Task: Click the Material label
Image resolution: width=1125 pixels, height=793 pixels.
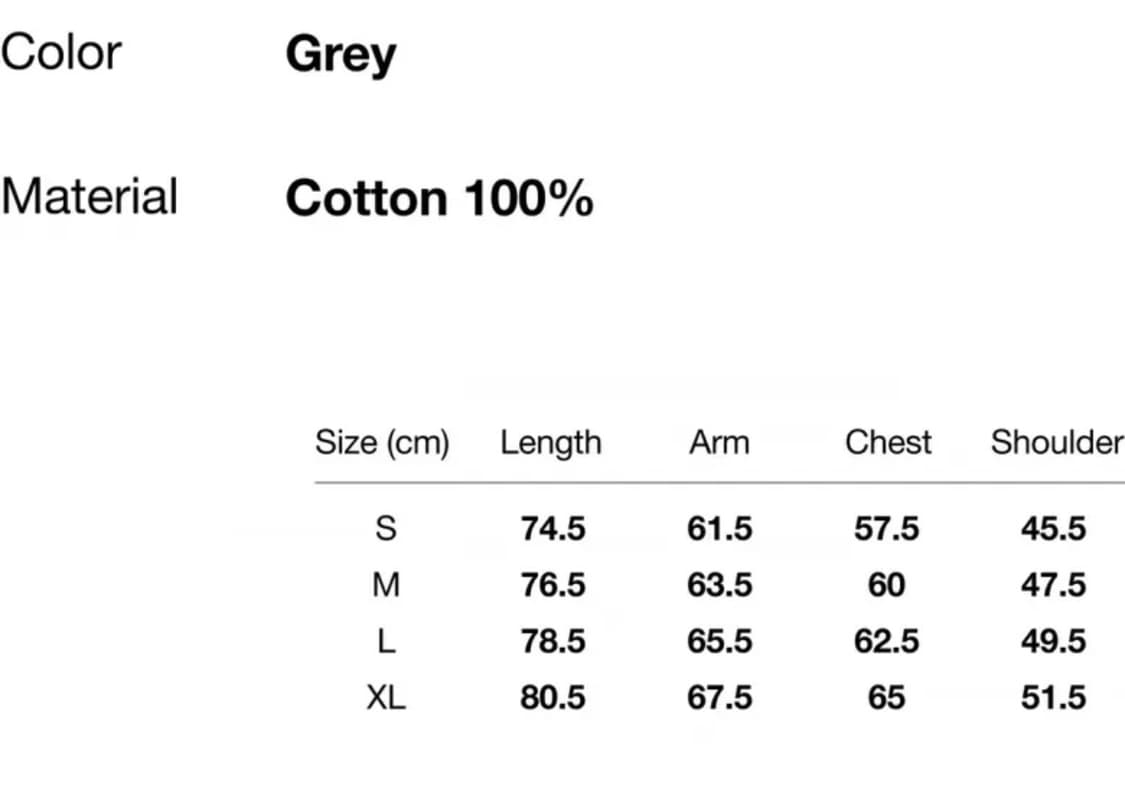Action: click(x=89, y=196)
